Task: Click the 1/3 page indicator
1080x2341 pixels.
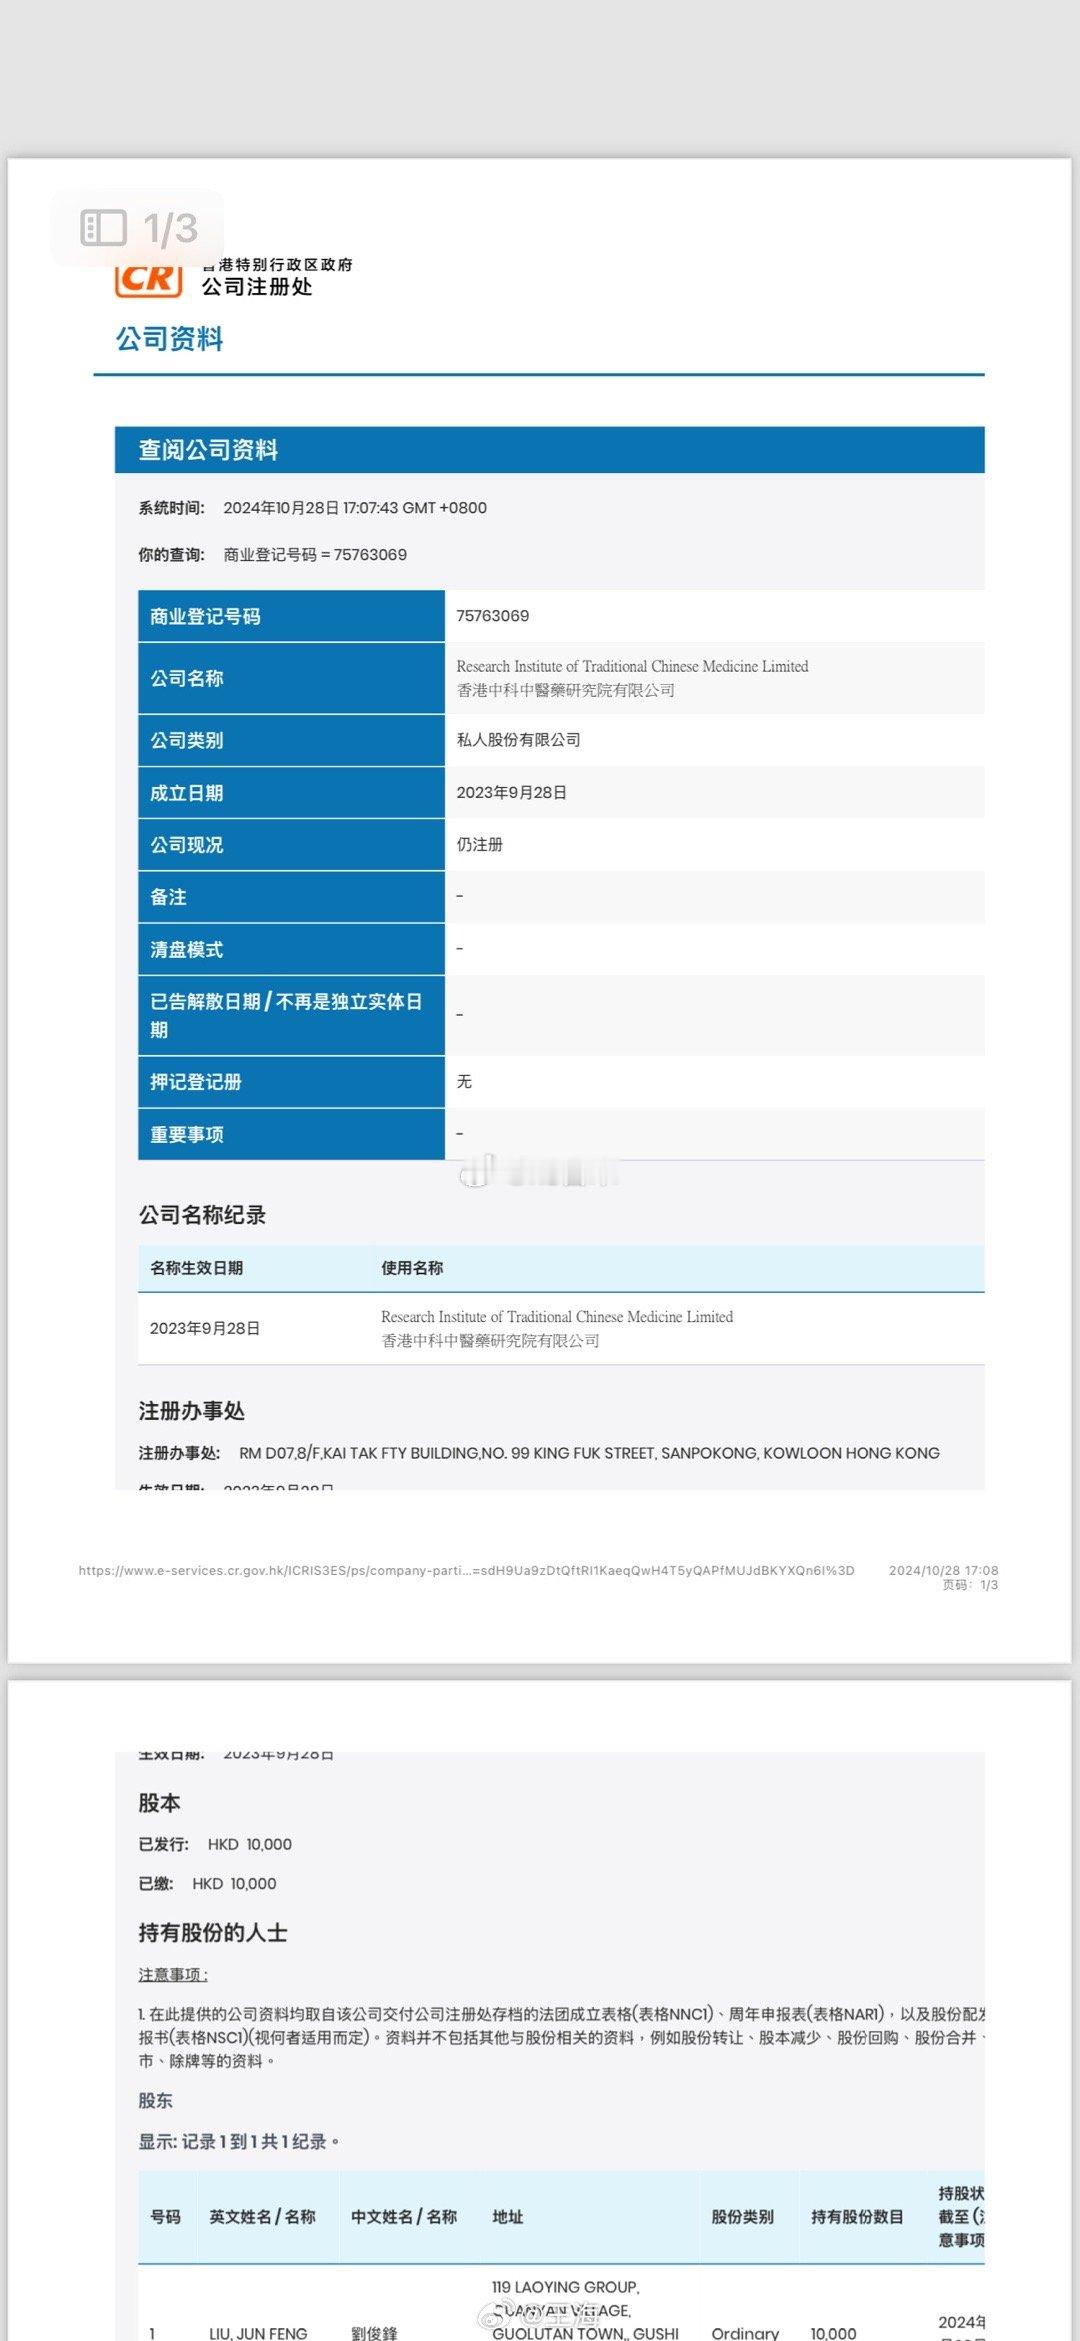Action: (x=170, y=228)
